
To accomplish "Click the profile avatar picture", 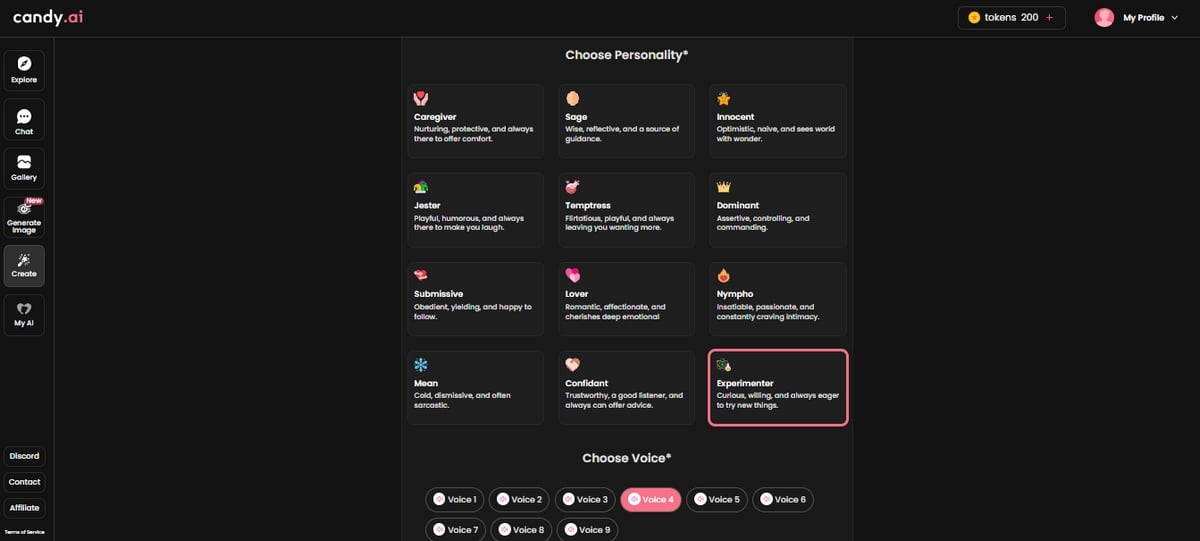I will coord(1104,18).
